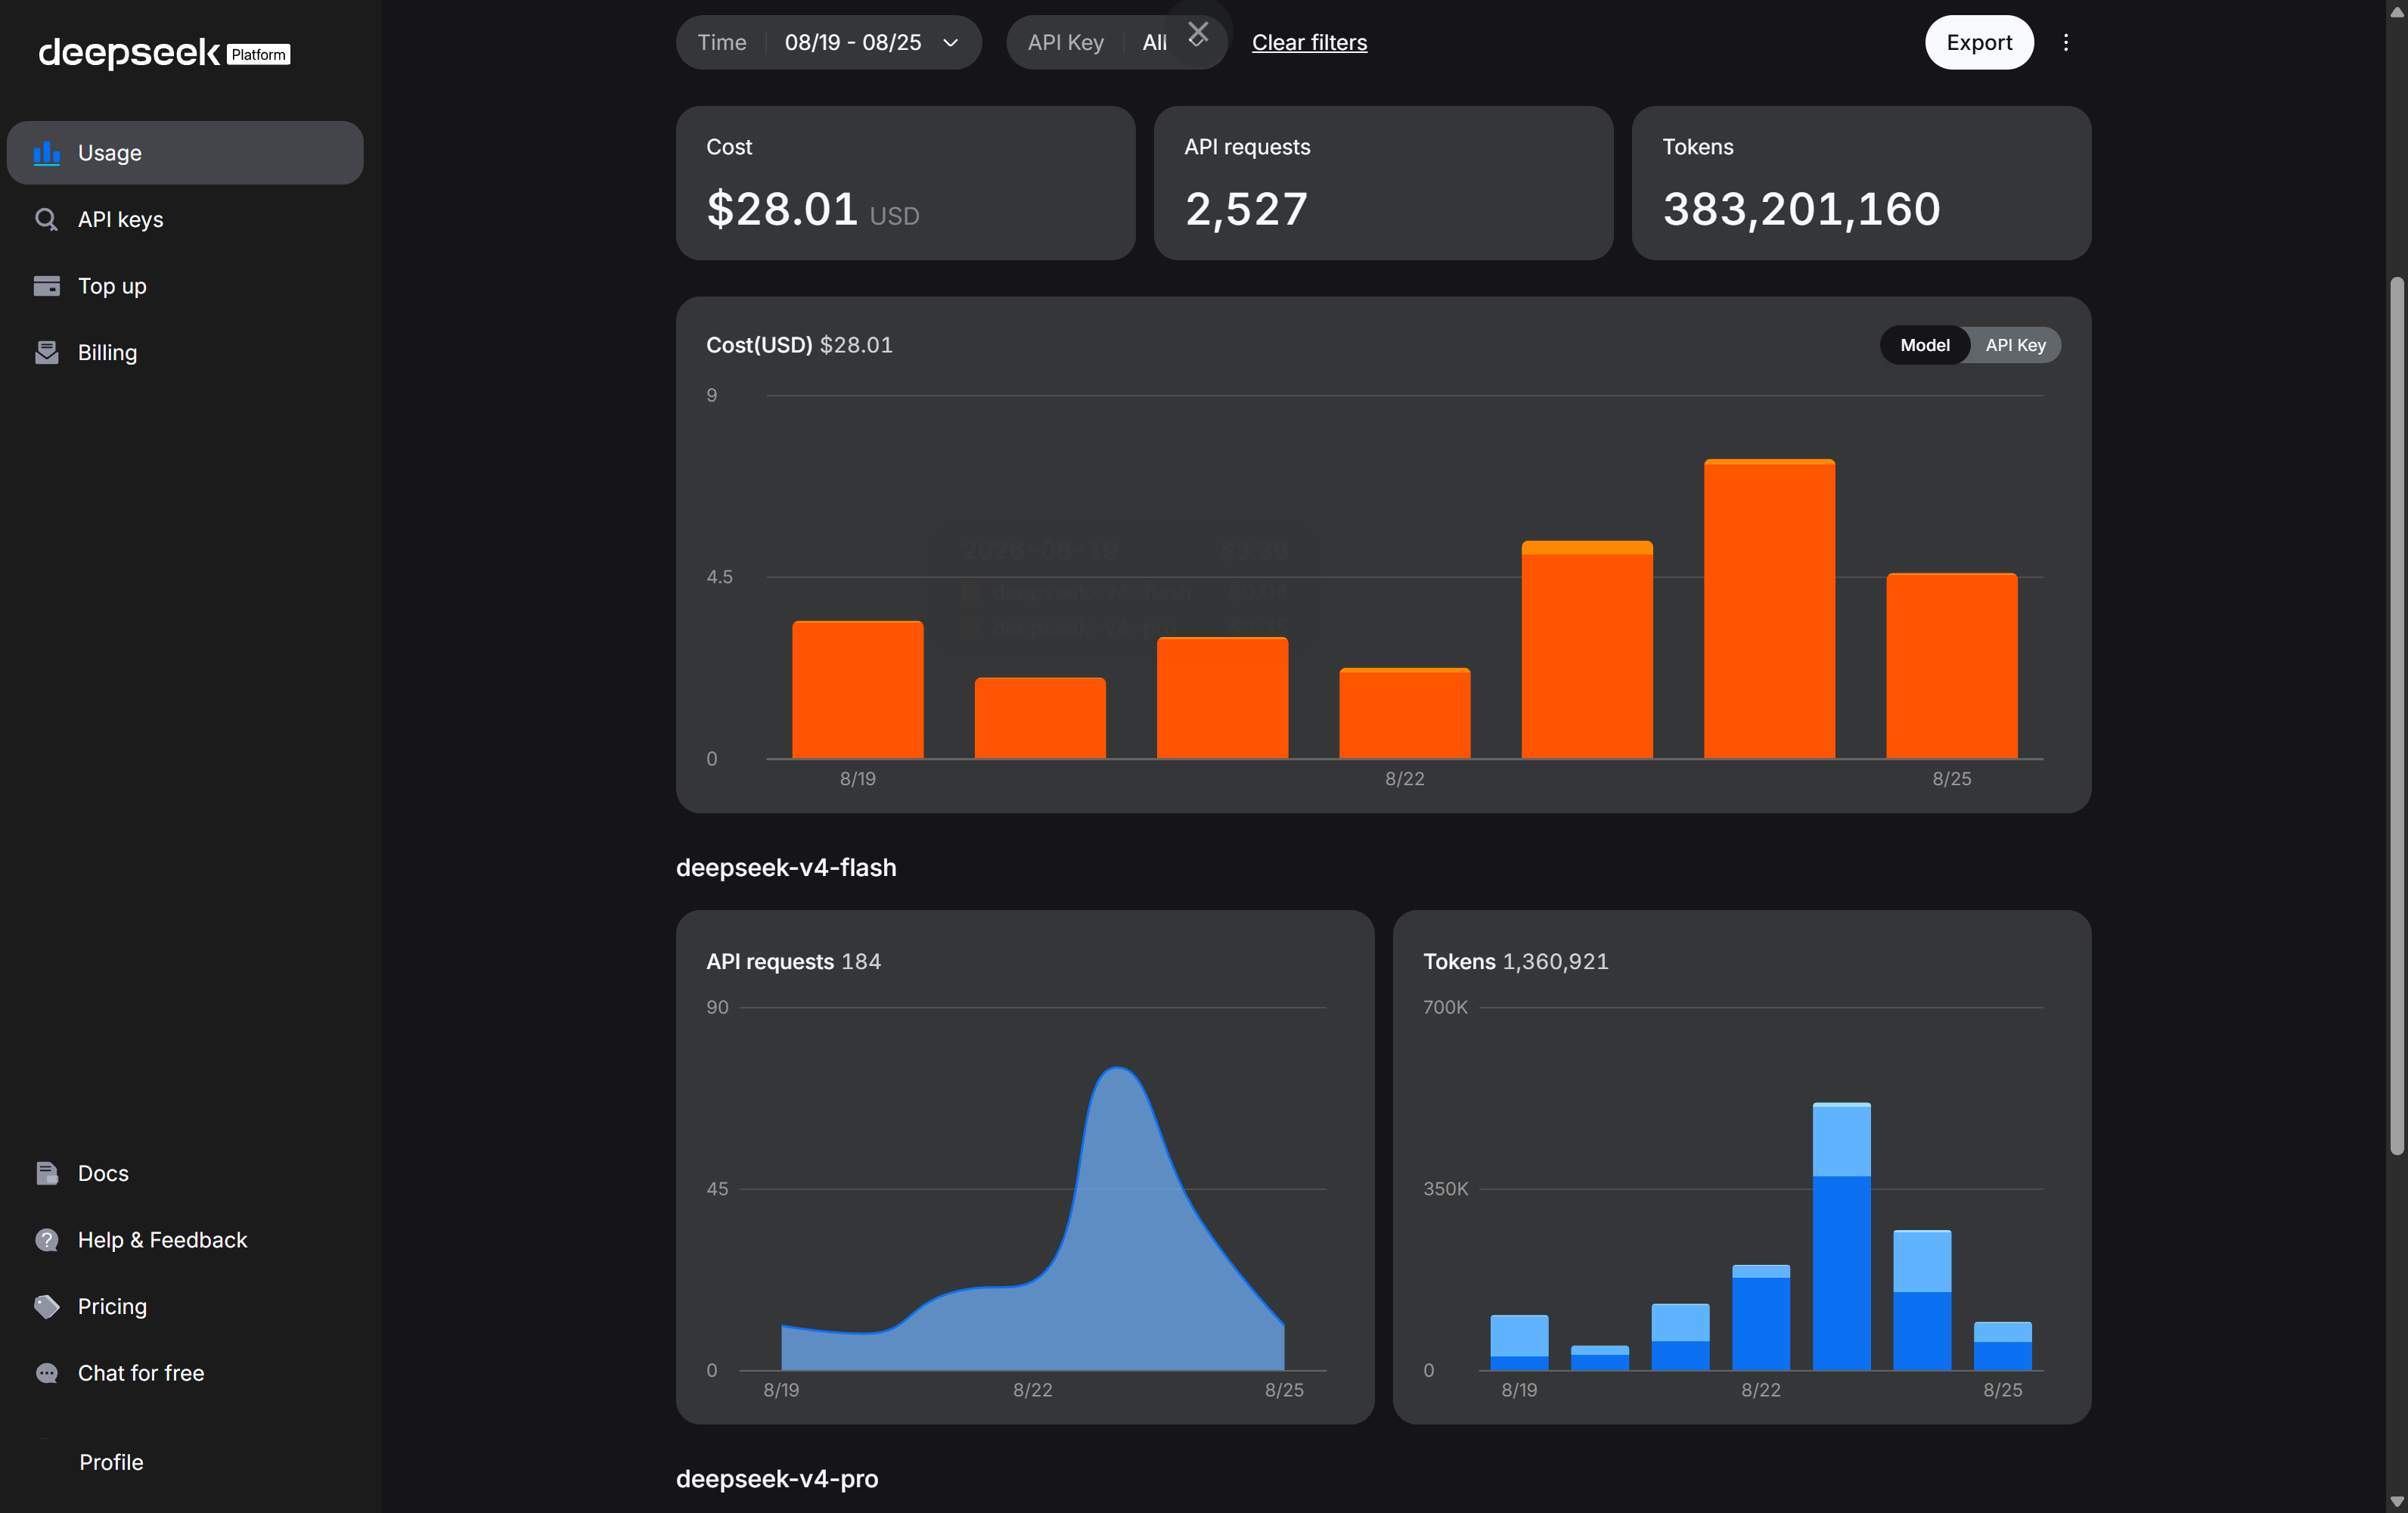The width and height of the screenshot is (2408, 1513).
Task: Click the Tokens 383,201,160 card
Action: (x=1861, y=183)
